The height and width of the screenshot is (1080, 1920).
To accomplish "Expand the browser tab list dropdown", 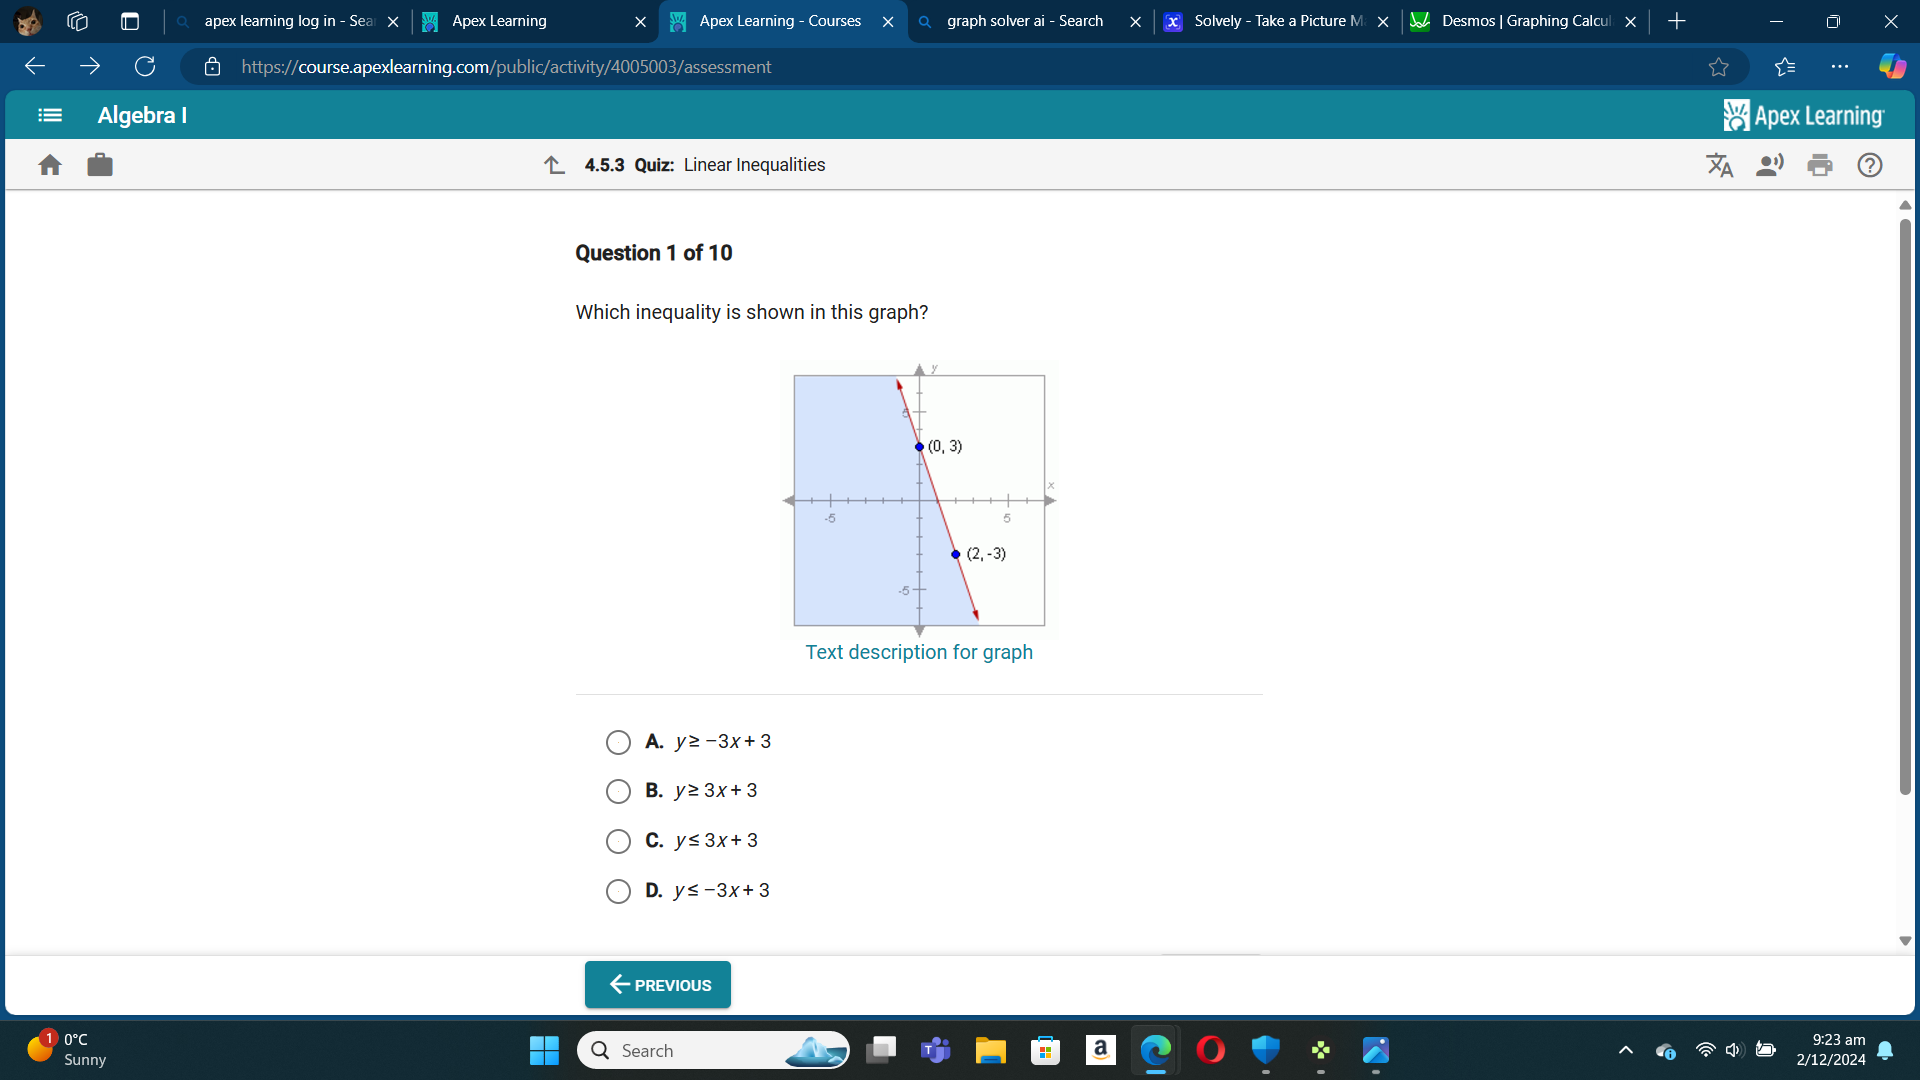I will point(75,20).
